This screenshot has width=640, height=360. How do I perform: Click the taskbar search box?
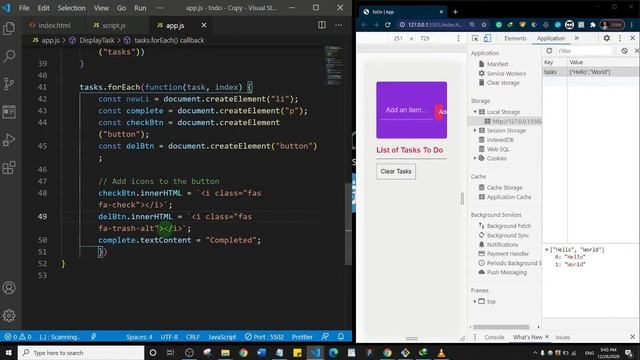[81, 352]
